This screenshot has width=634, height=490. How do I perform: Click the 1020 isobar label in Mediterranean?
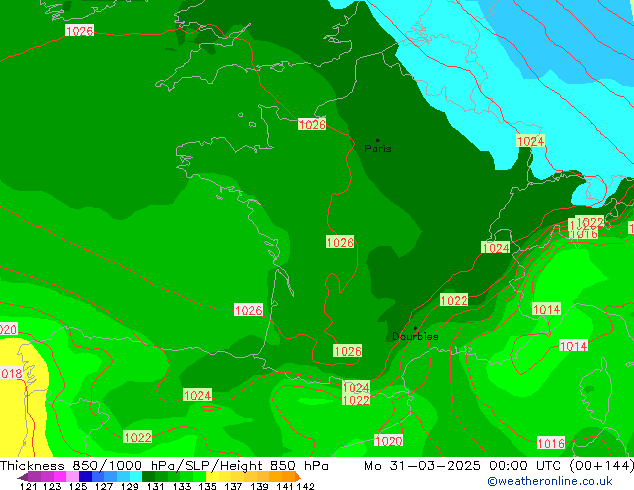pos(389,441)
